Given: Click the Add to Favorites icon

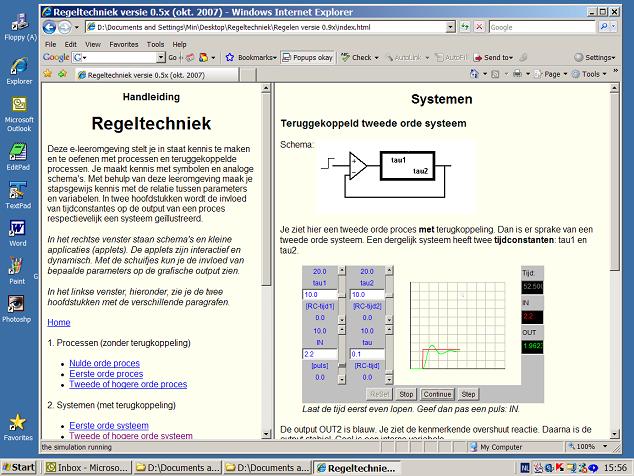Looking at the screenshot, I should (62, 74).
